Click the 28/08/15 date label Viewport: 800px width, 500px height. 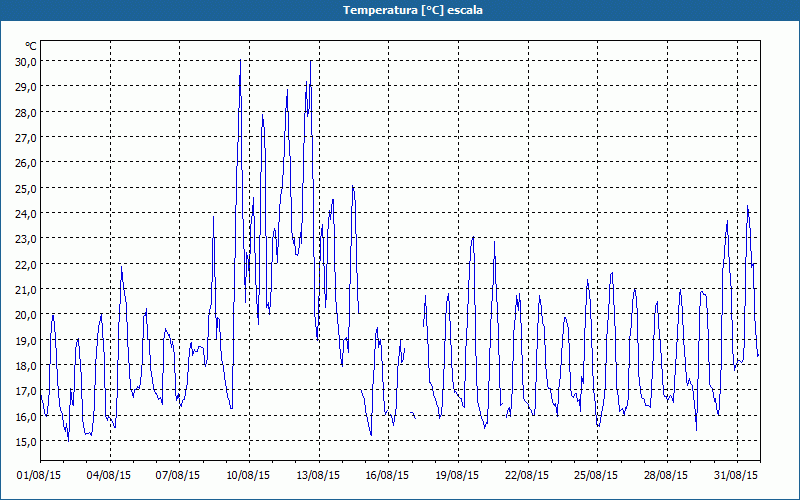coord(666,475)
